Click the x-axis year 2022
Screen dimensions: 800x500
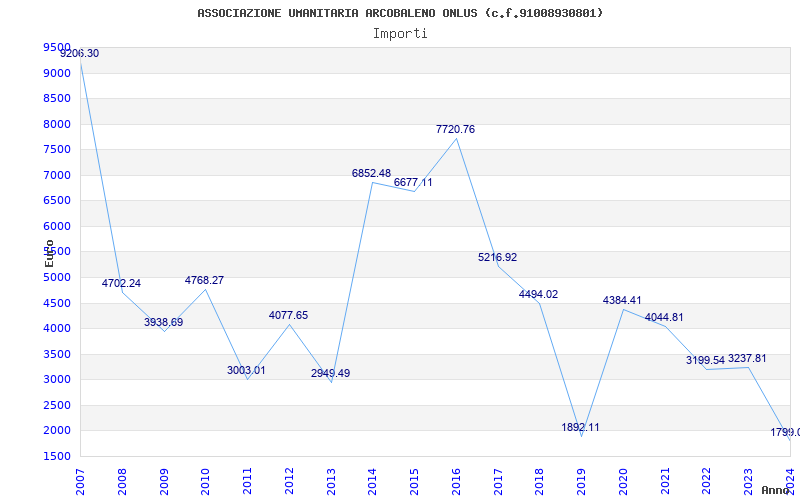[706, 482]
